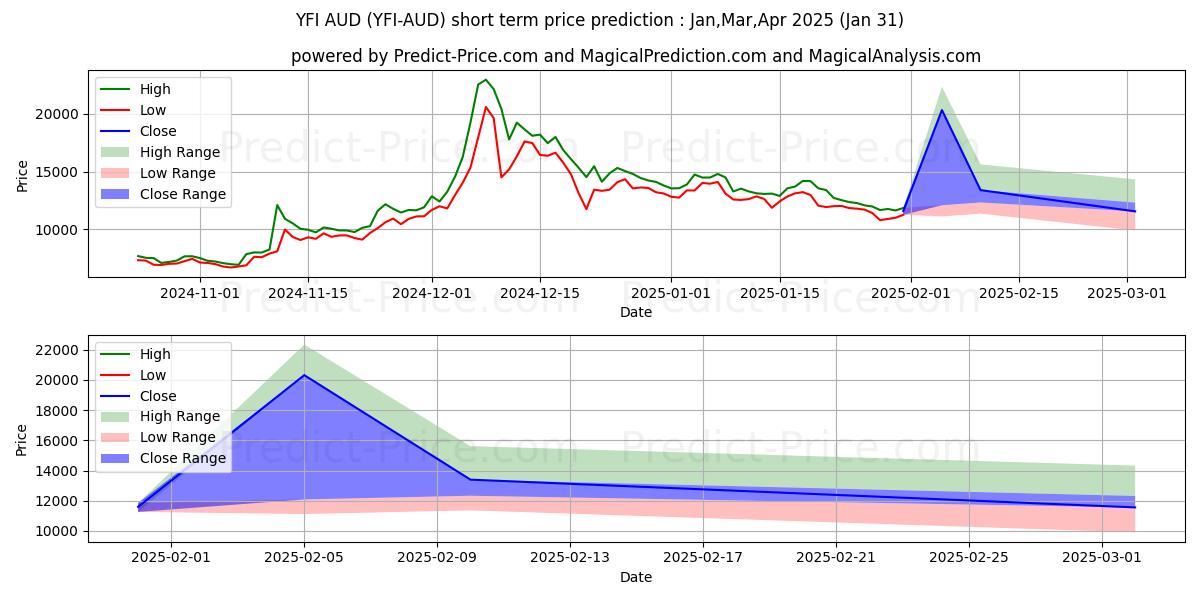The image size is (1200, 600).
Task: Click the 22000 price tick on bottom chart
Action: tap(59, 350)
